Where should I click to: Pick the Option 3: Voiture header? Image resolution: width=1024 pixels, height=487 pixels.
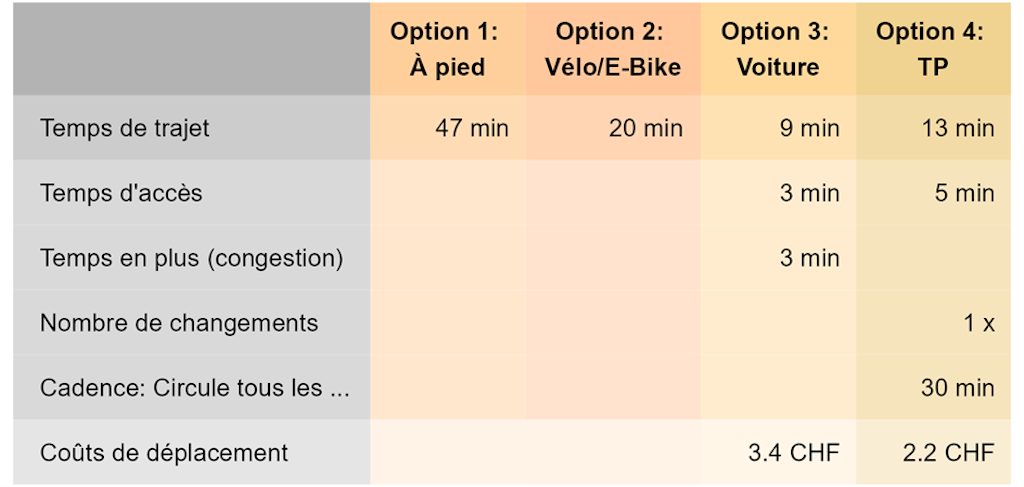tap(776, 49)
